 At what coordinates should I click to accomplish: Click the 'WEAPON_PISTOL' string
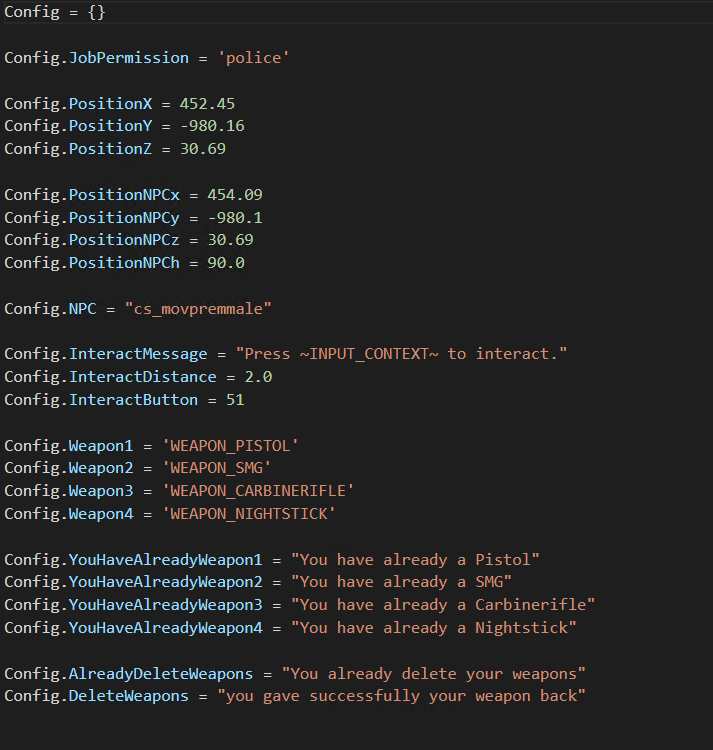pos(231,446)
